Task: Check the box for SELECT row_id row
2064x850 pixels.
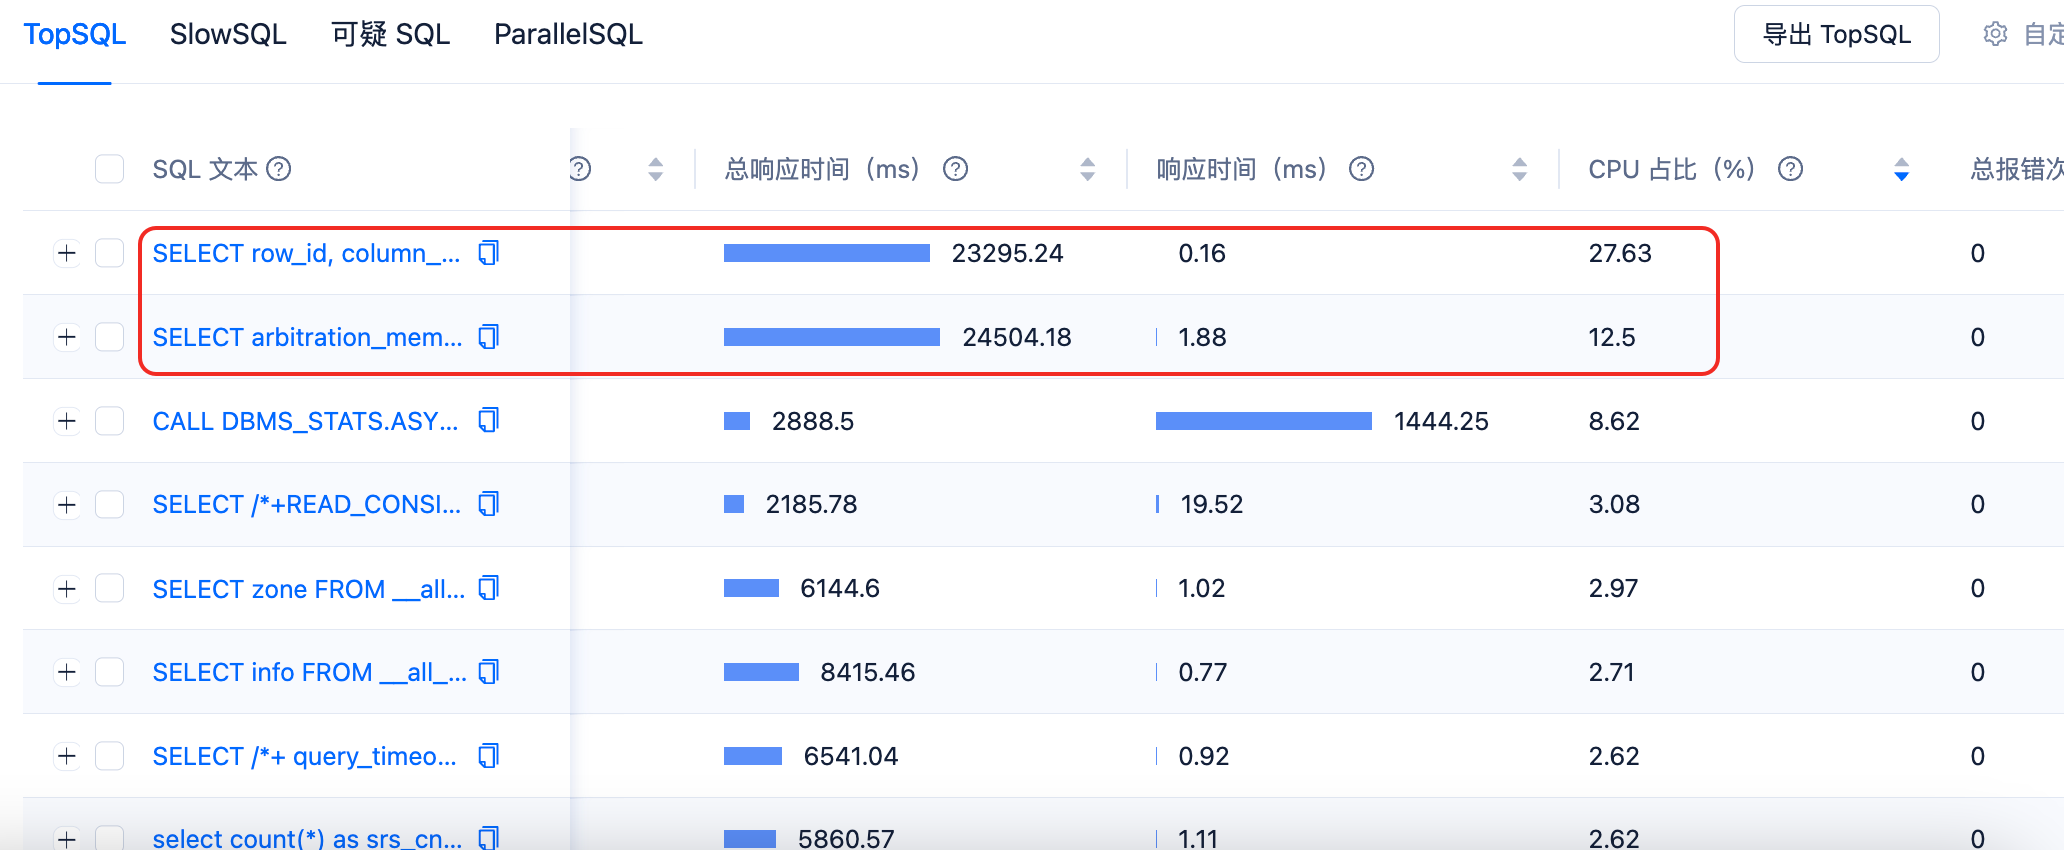Action: (109, 253)
